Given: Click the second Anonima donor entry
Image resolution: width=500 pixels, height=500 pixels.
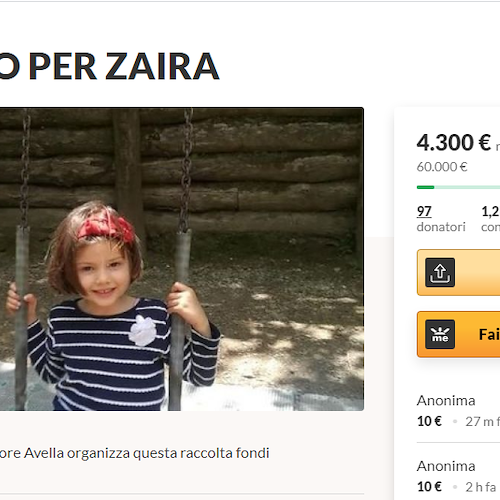Looking at the screenshot, I should point(446,466).
